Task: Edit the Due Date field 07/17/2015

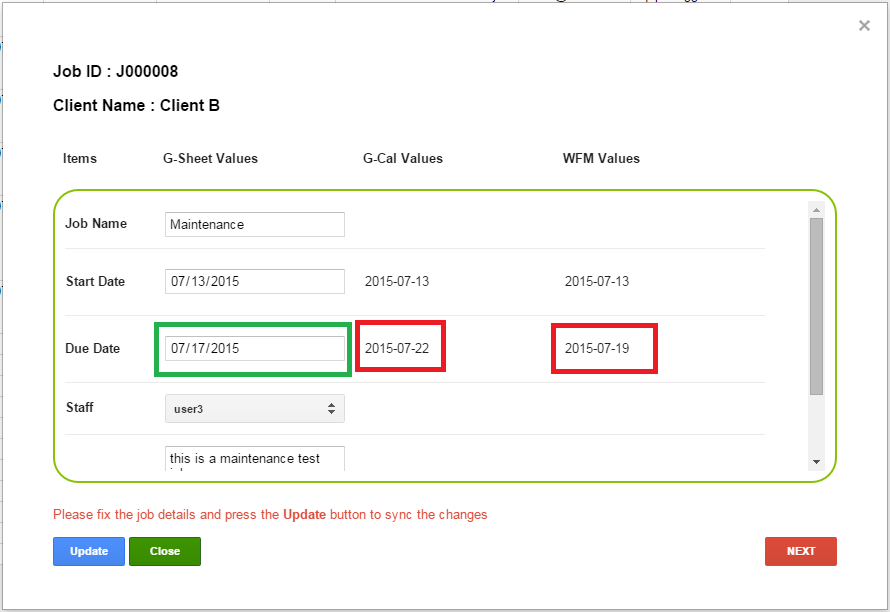Action: tap(254, 349)
